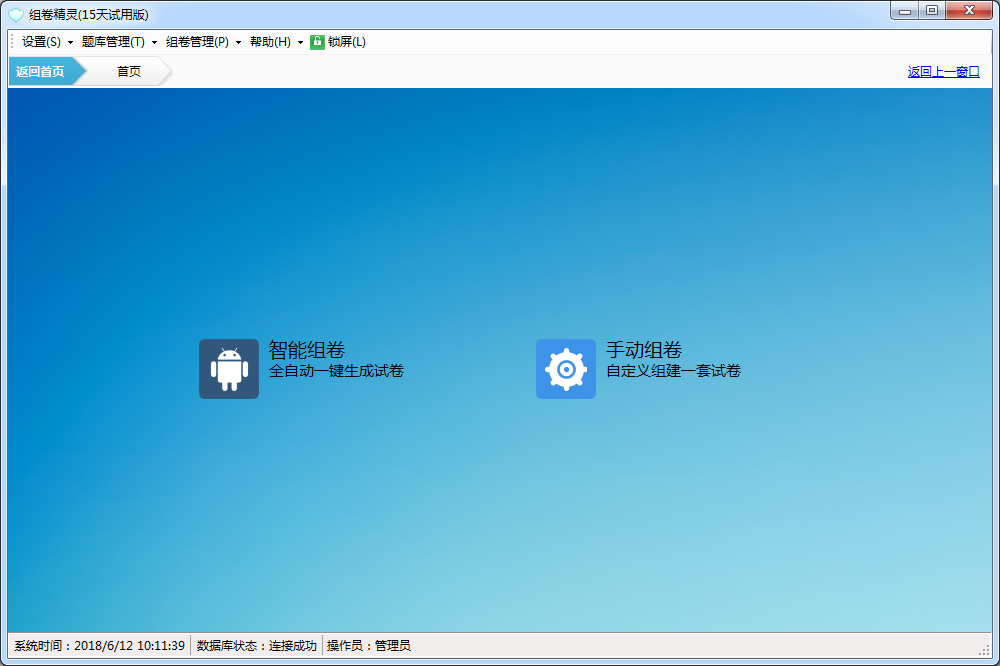The image size is (1000, 666).
Task: Click the gear icon for 手动组卷
Action: click(x=565, y=369)
